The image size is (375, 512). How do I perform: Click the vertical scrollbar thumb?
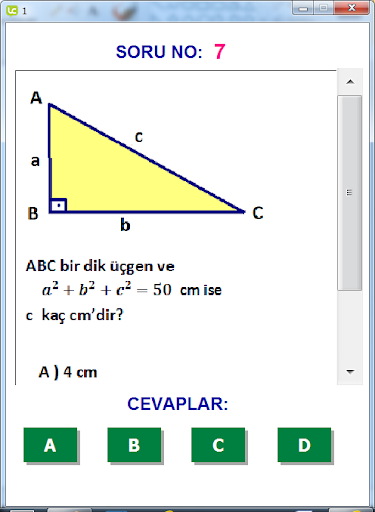(x=350, y=193)
